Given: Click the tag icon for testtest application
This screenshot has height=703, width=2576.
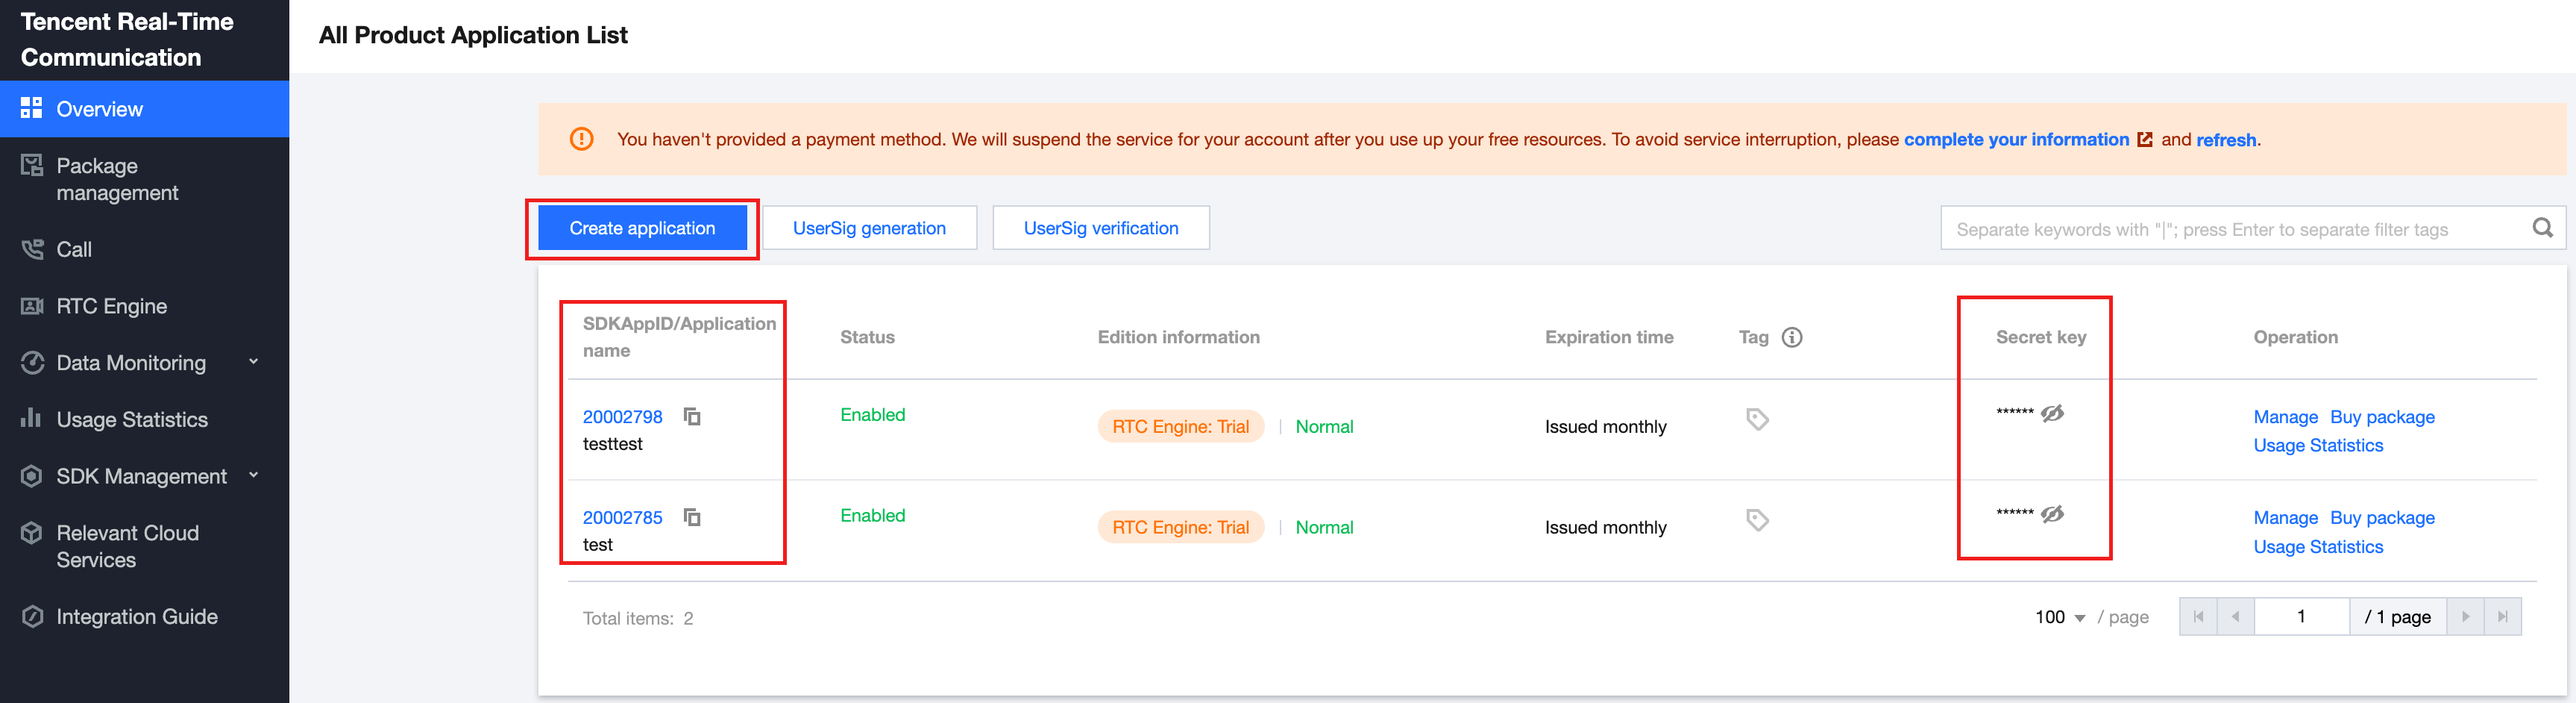Looking at the screenshot, I should pos(1757,419).
